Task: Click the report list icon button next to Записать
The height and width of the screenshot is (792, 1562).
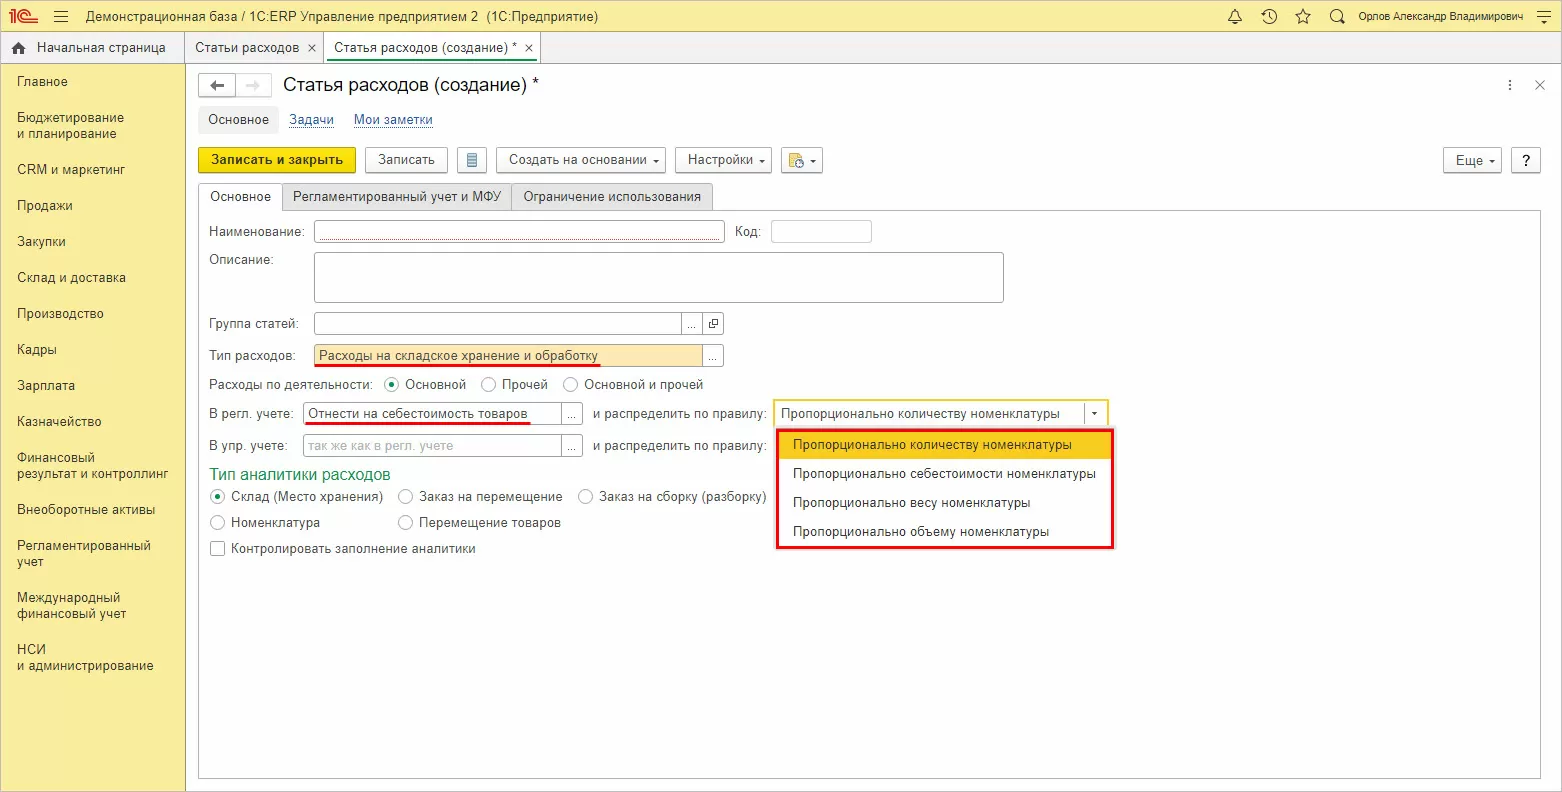Action: (472, 160)
